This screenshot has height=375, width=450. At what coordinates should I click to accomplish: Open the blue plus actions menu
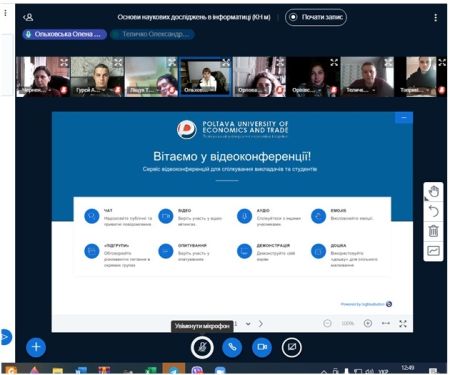tap(36, 347)
